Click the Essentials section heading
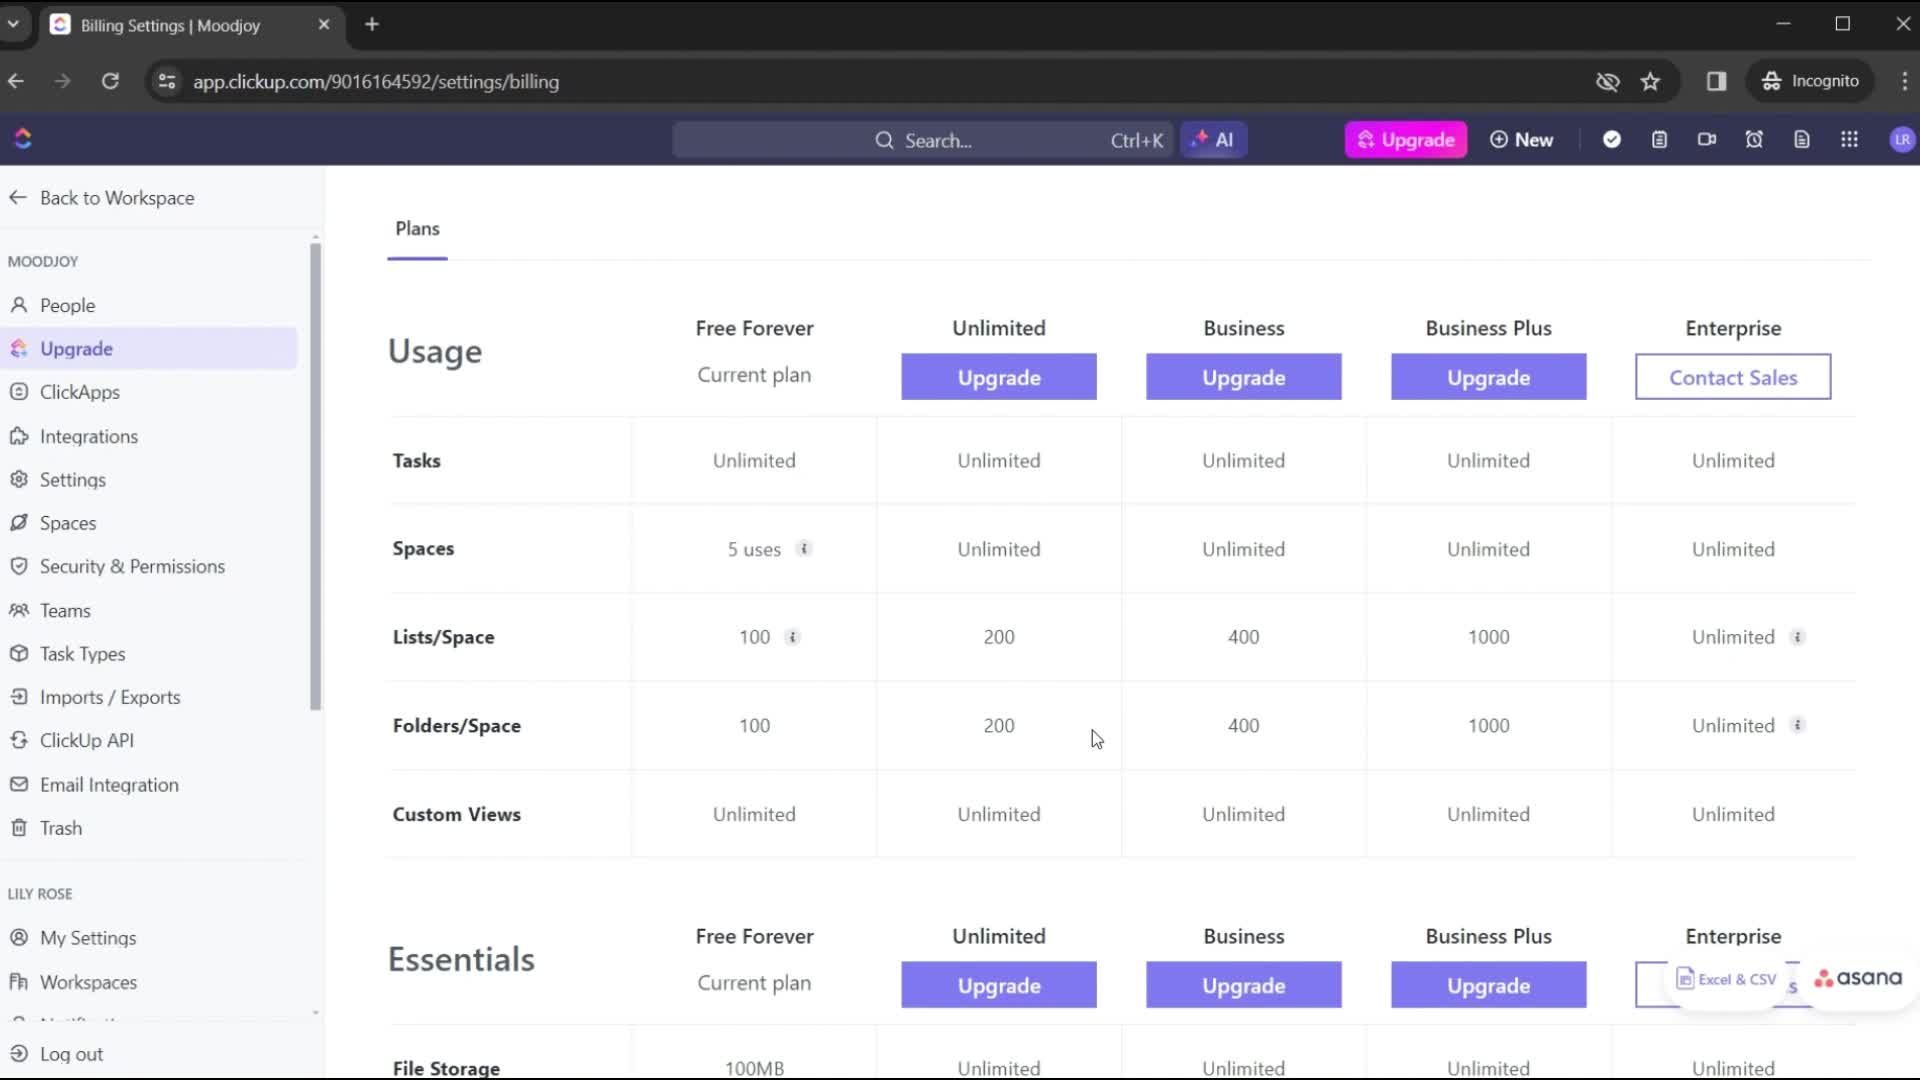The image size is (1920, 1080). coord(461,960)
